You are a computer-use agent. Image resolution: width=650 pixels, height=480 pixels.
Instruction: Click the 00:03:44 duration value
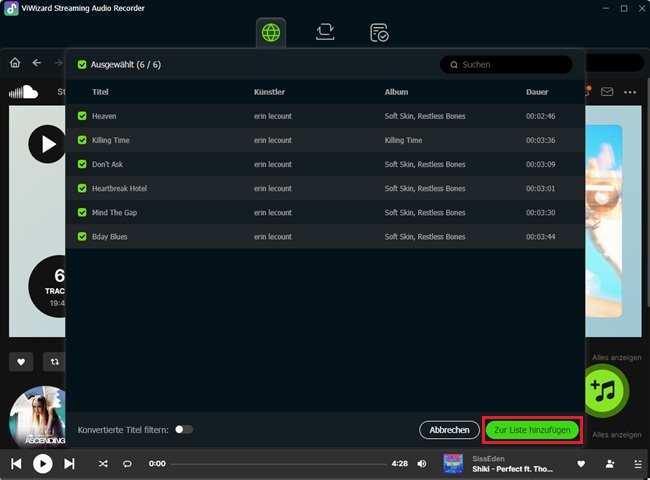541,237
